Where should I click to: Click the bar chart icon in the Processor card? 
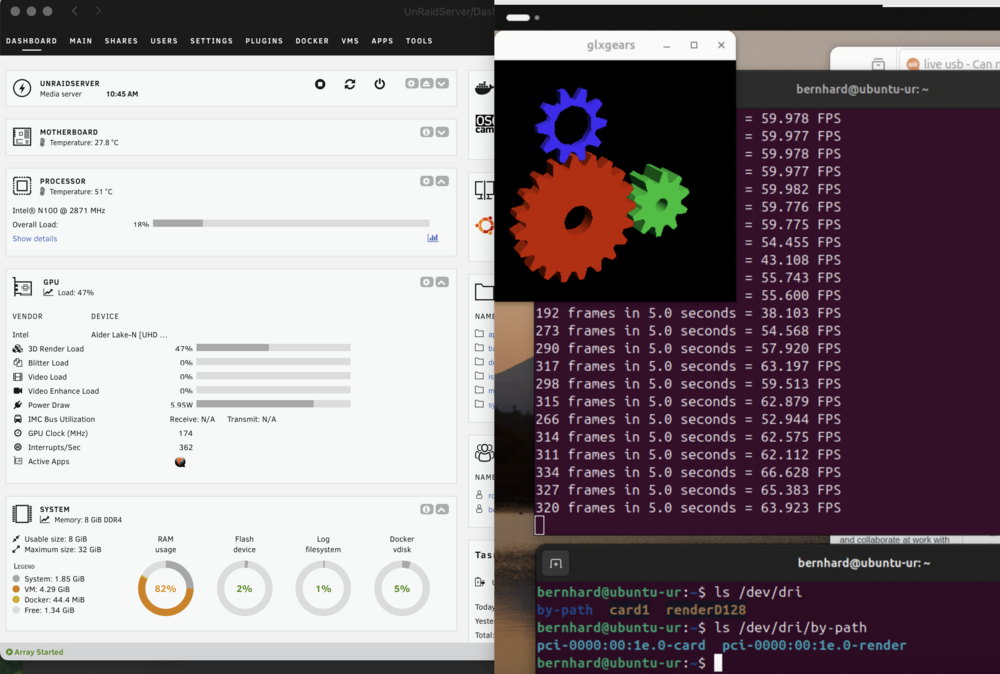(432, 238)
